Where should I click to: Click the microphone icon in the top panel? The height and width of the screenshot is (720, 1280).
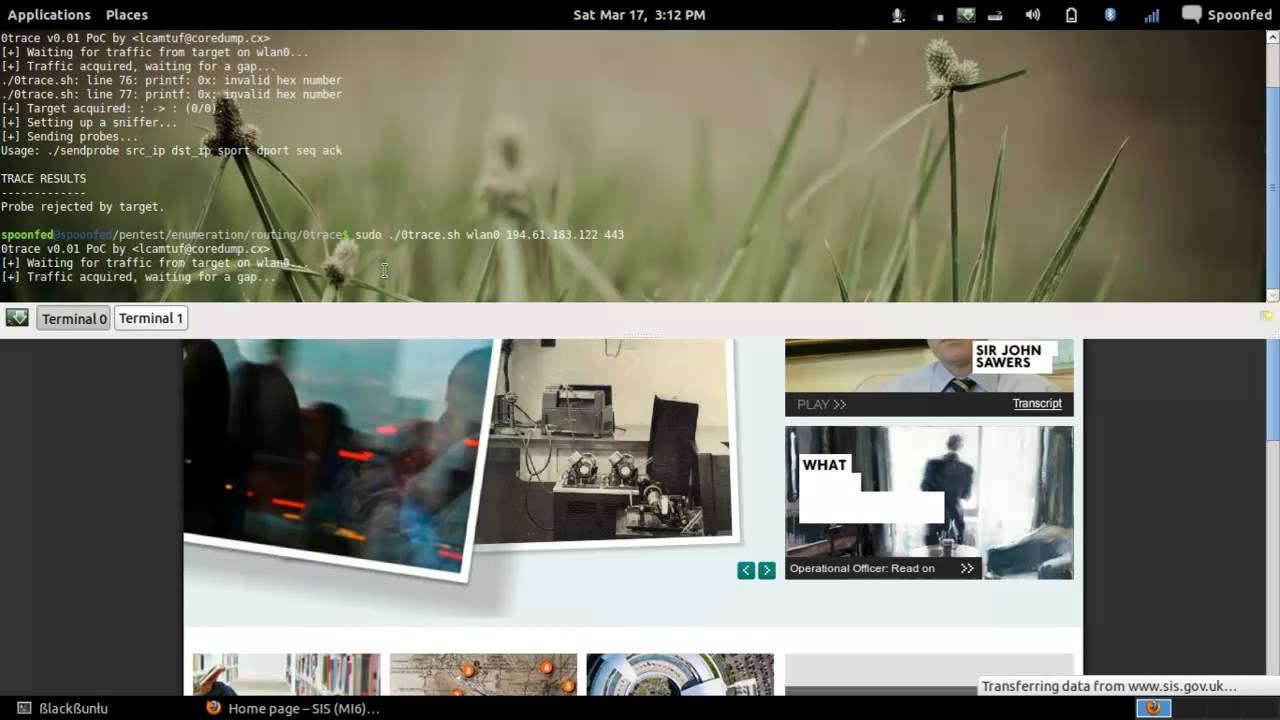(x=898, y=15)
